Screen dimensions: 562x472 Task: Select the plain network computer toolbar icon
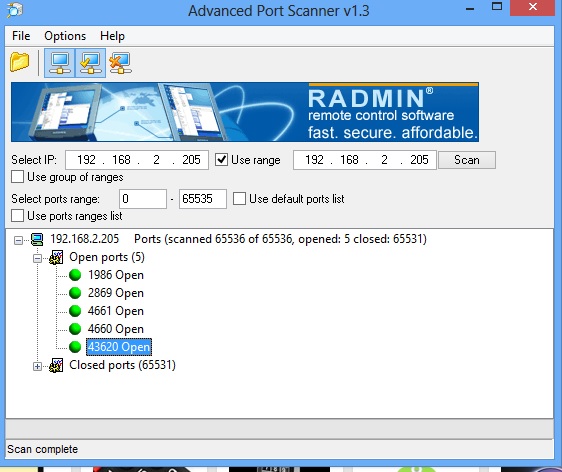60,63
